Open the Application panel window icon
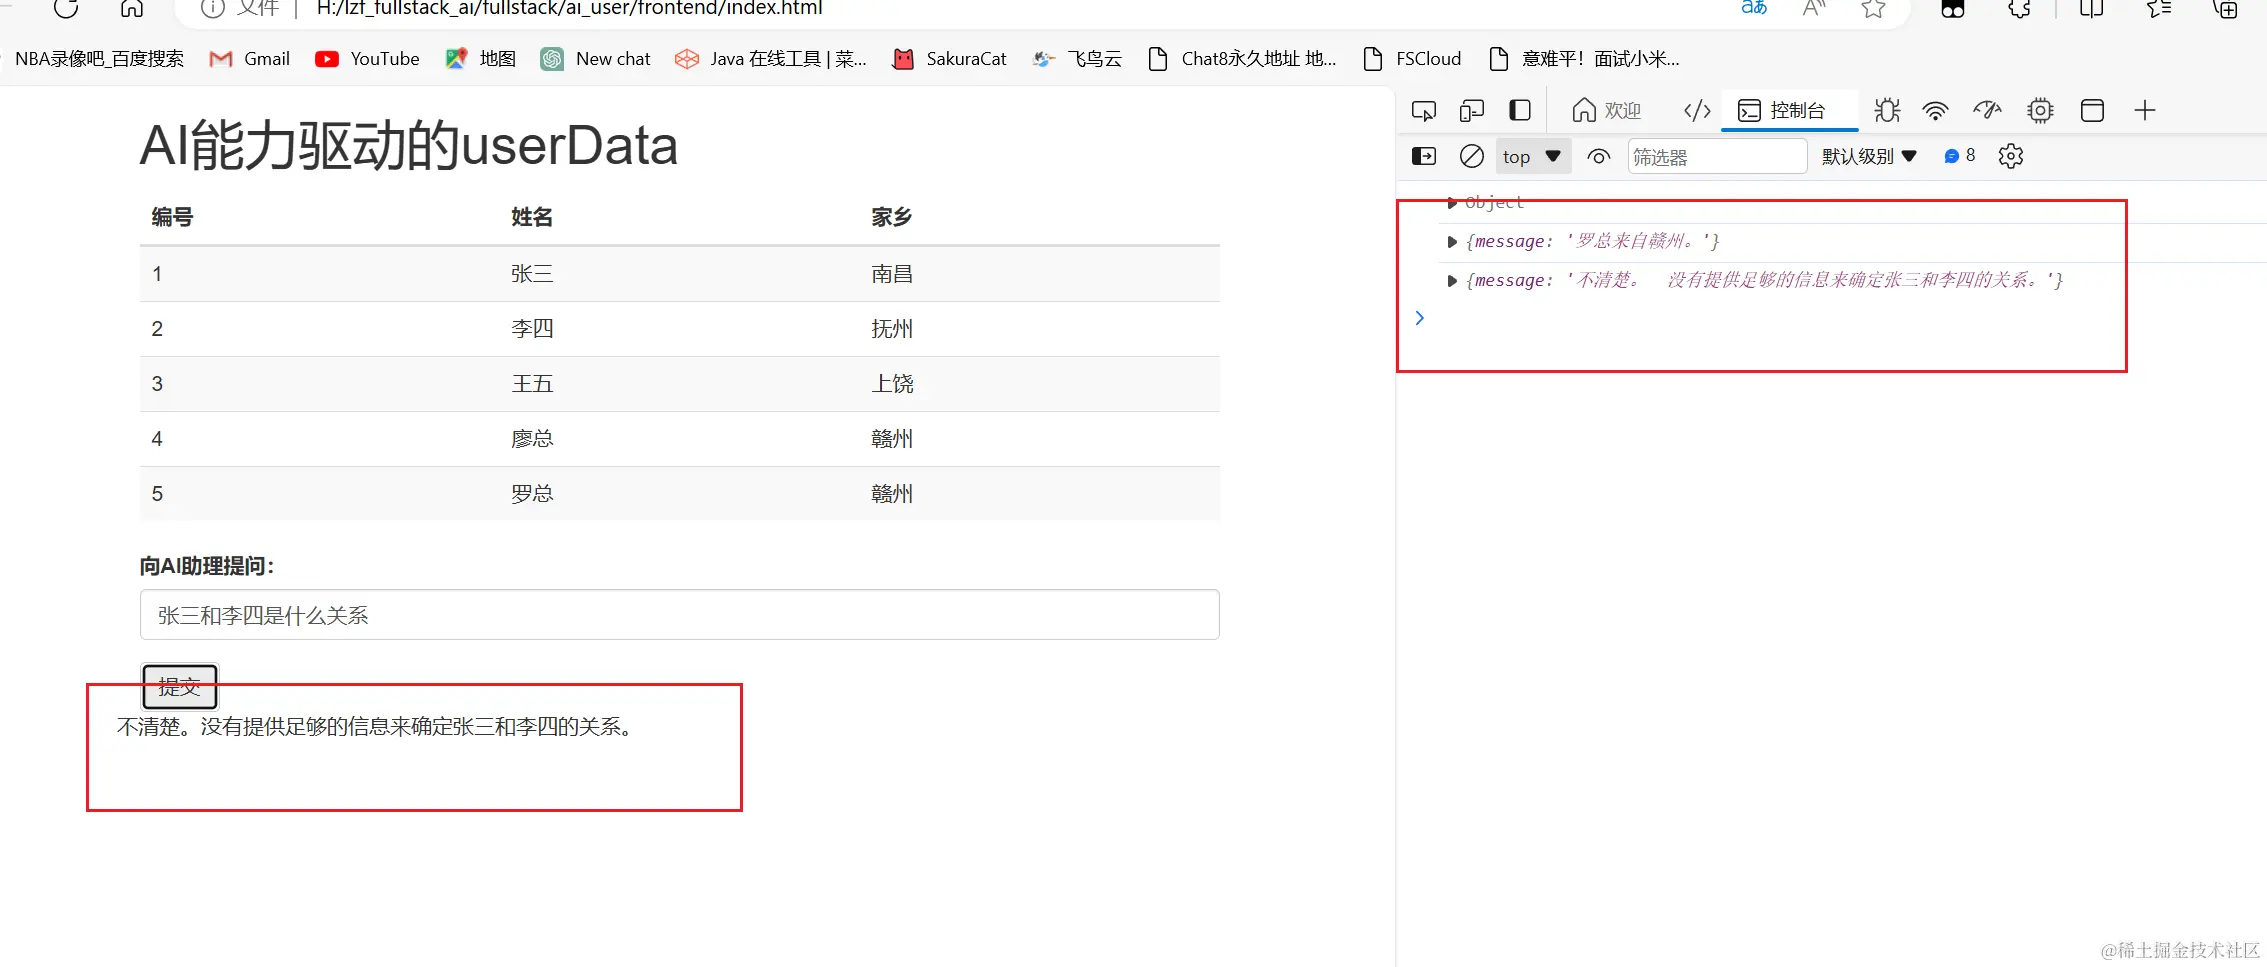Viewport: 2267px width, 967px height. point(2092,110)
